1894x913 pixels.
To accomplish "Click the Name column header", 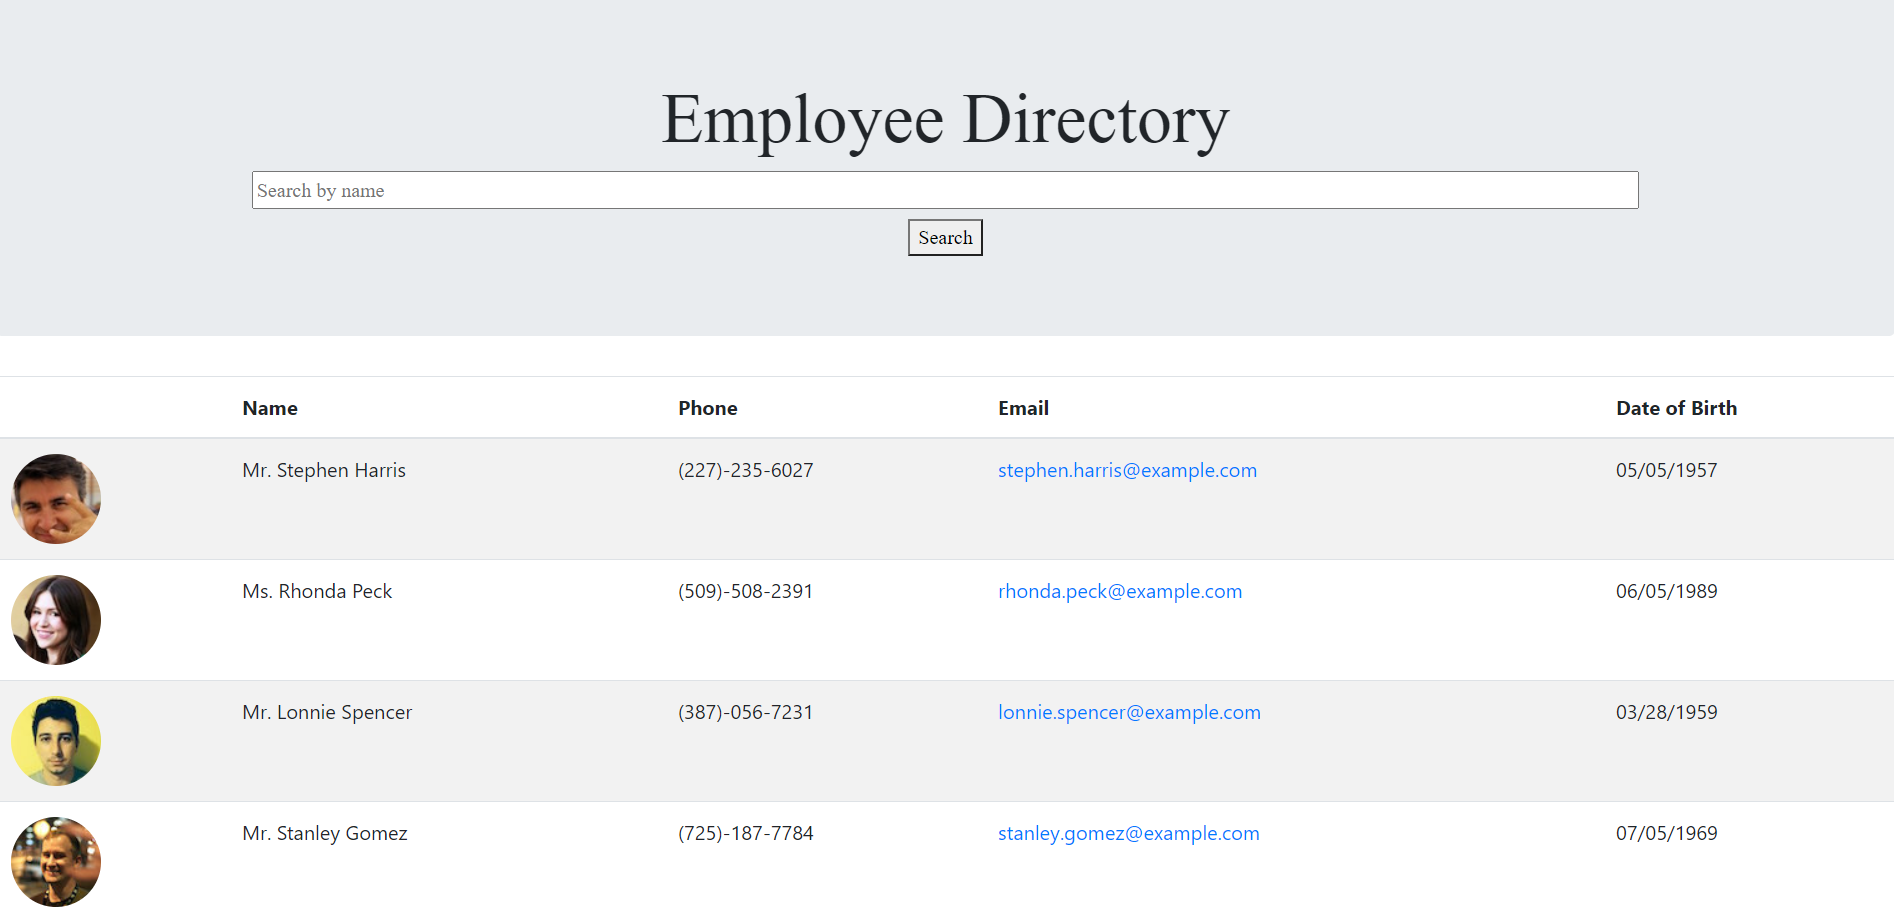I will click(269, 407).
